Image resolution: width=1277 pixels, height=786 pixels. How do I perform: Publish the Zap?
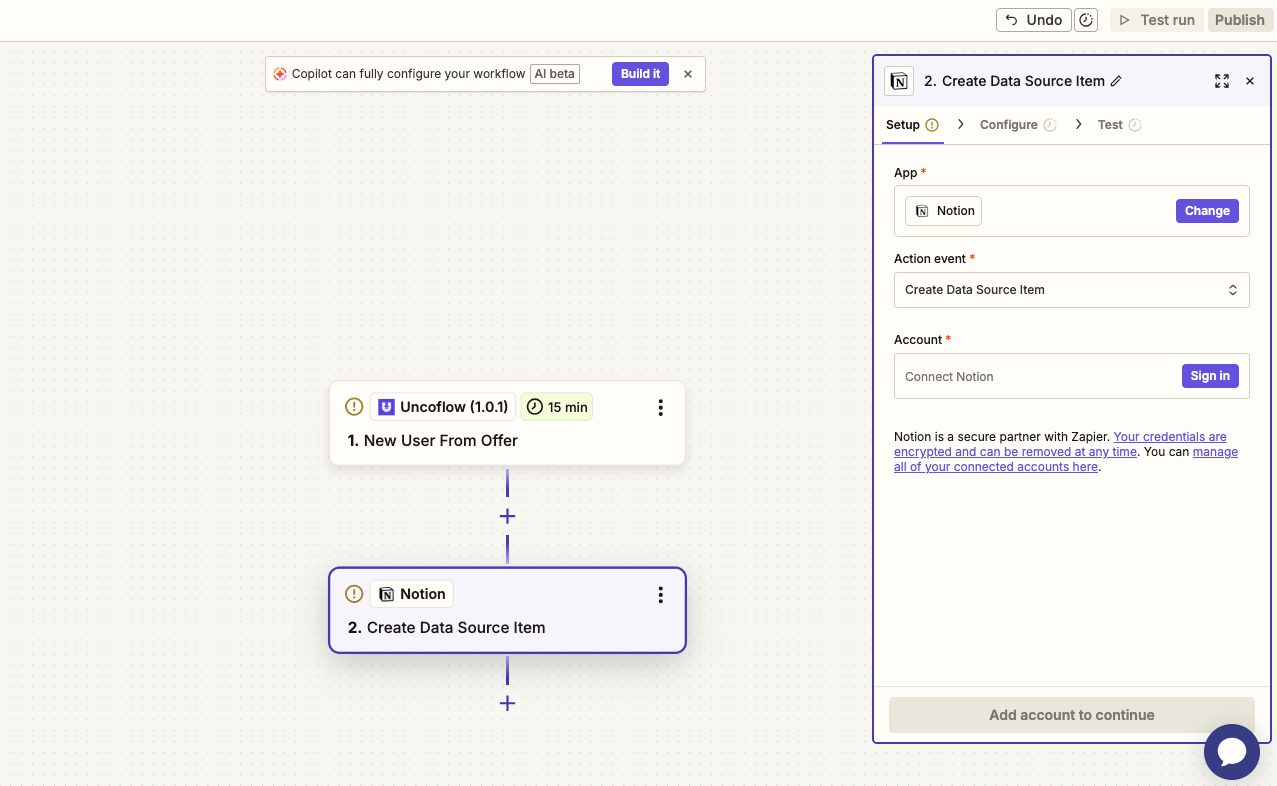[1239, 20]
